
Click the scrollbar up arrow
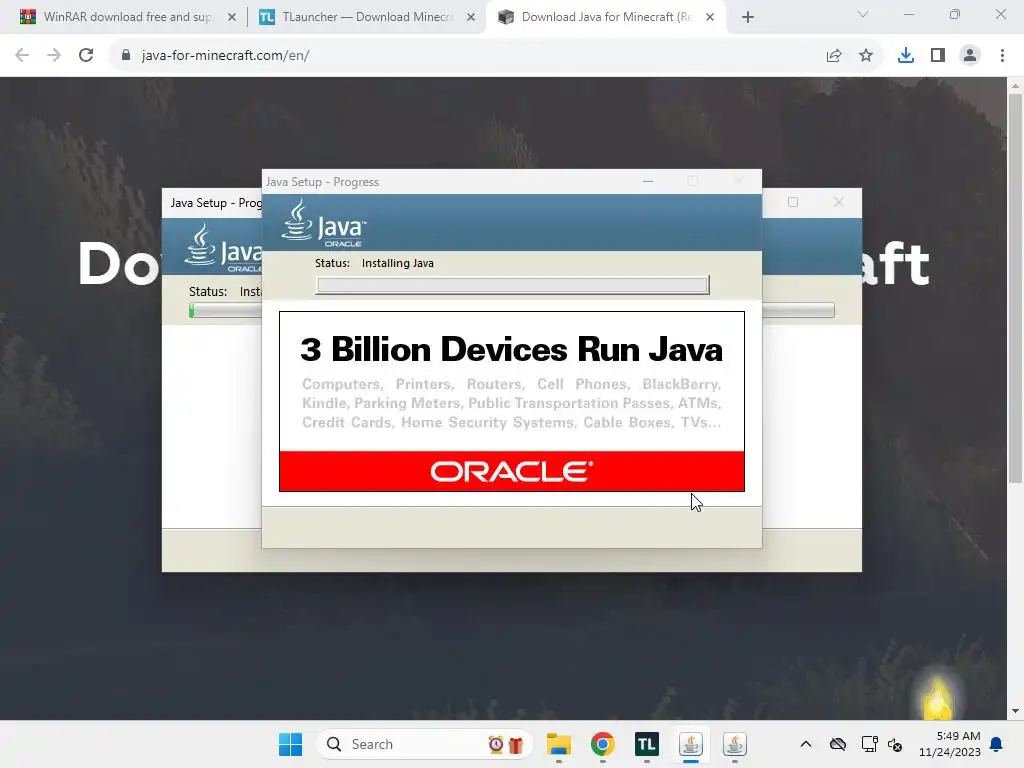coord(1015,86)
